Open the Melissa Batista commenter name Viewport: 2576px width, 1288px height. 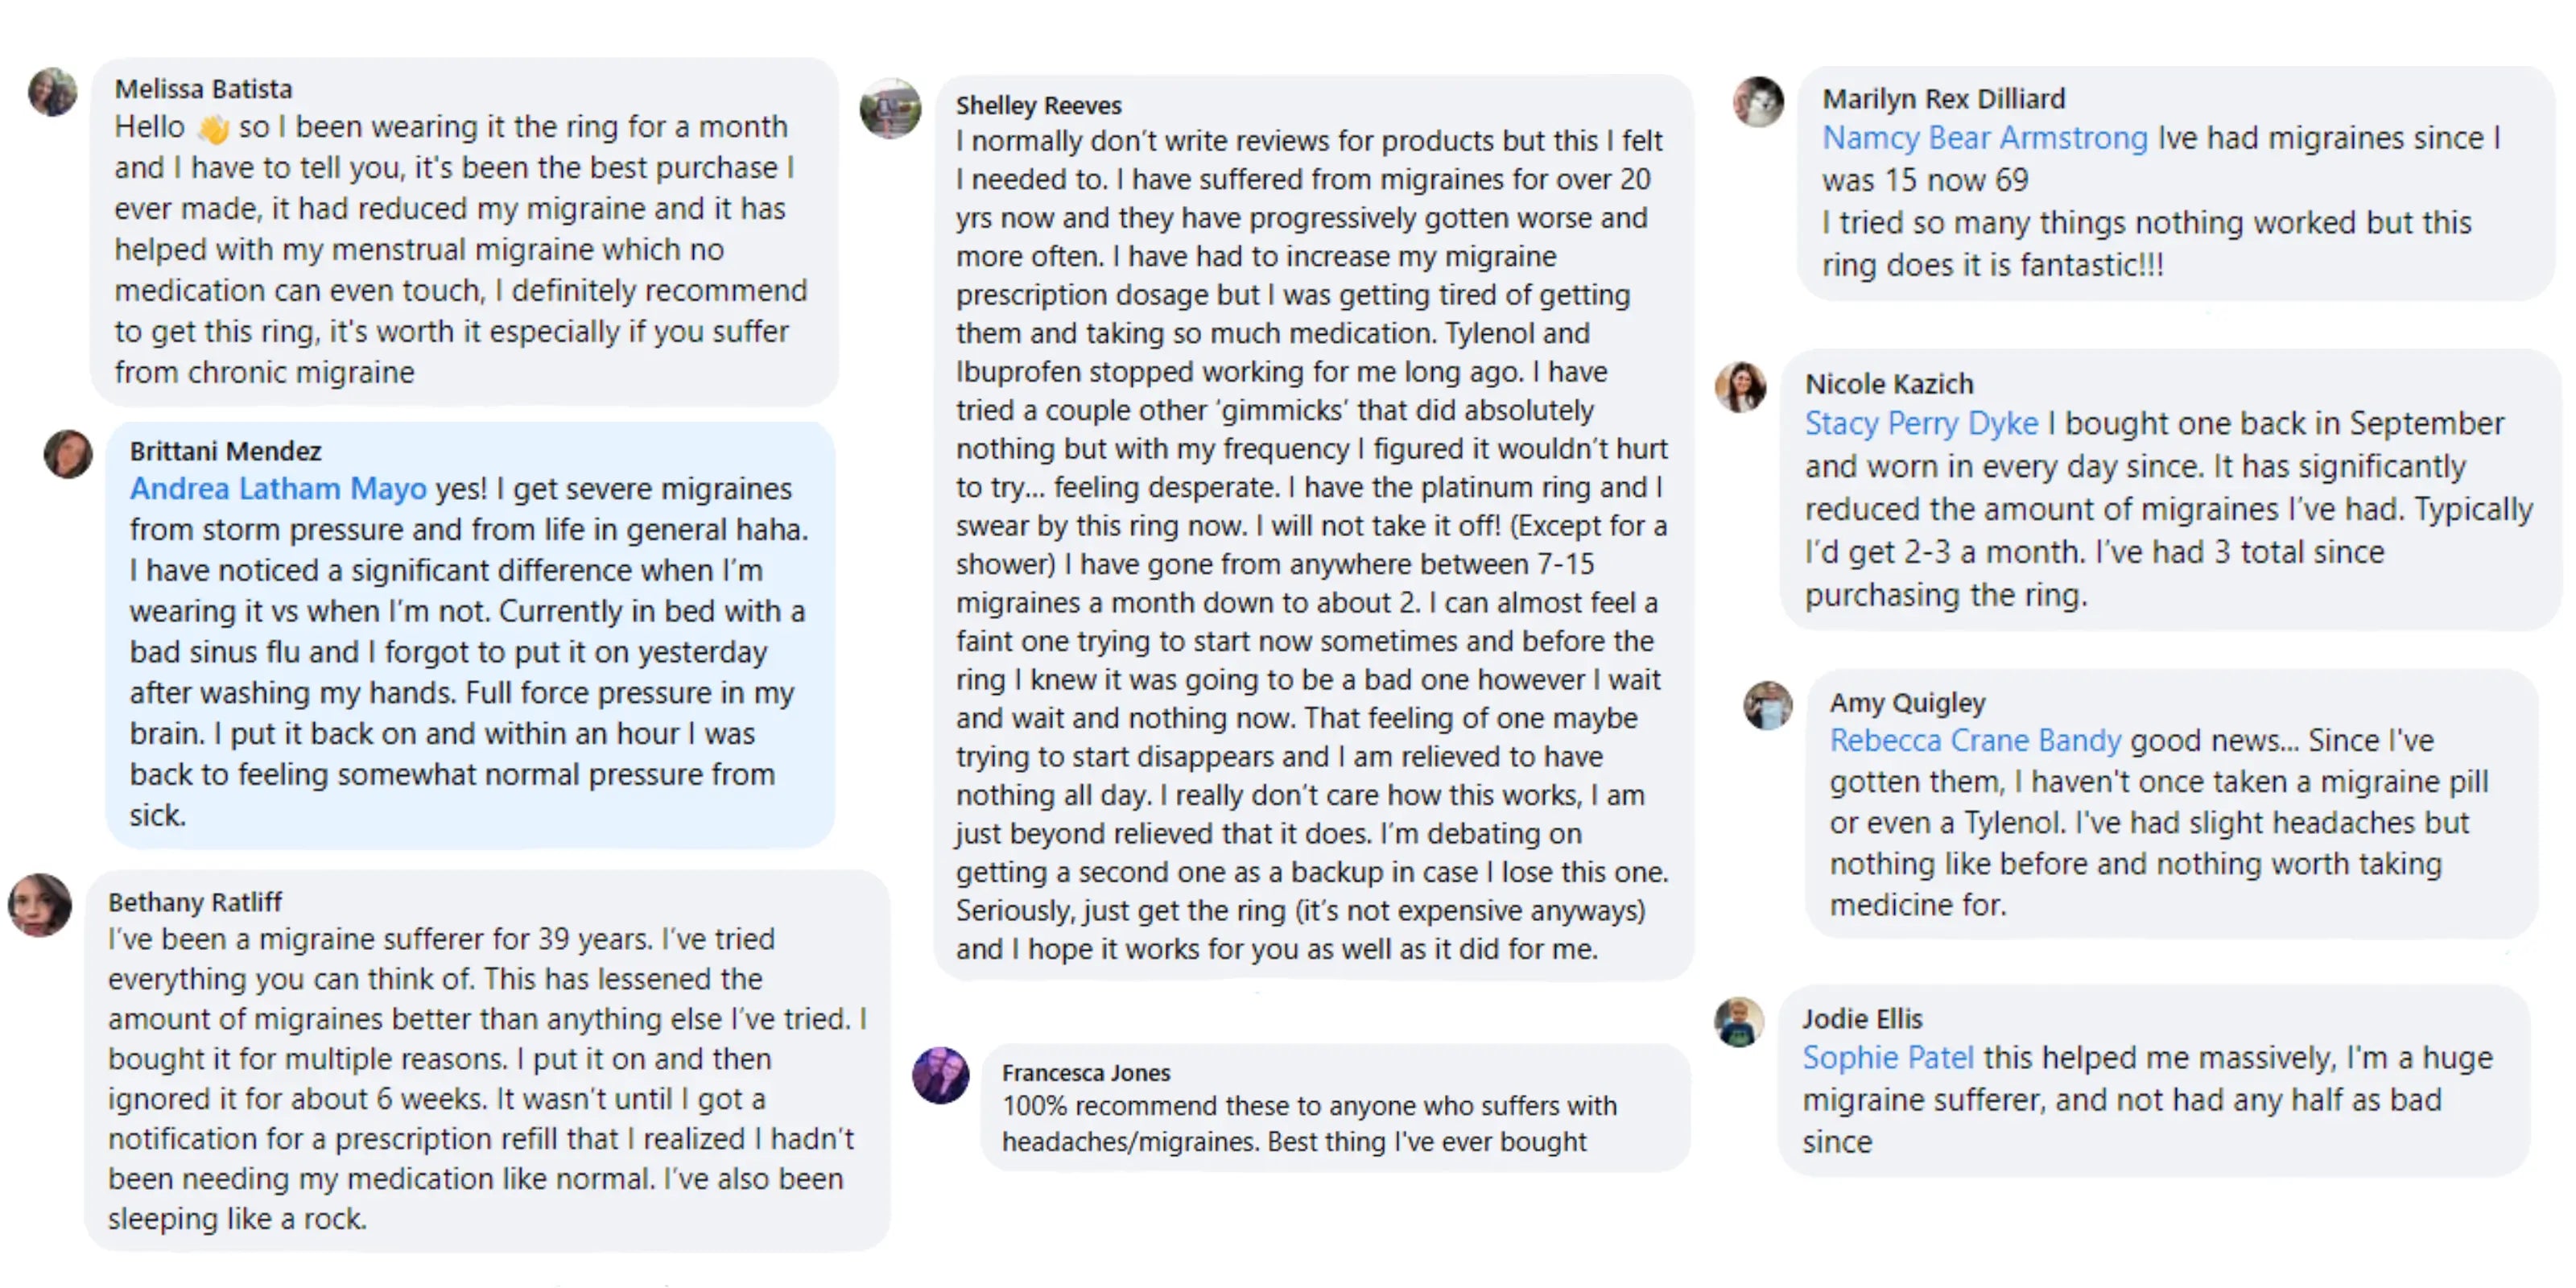click(203, 89)
